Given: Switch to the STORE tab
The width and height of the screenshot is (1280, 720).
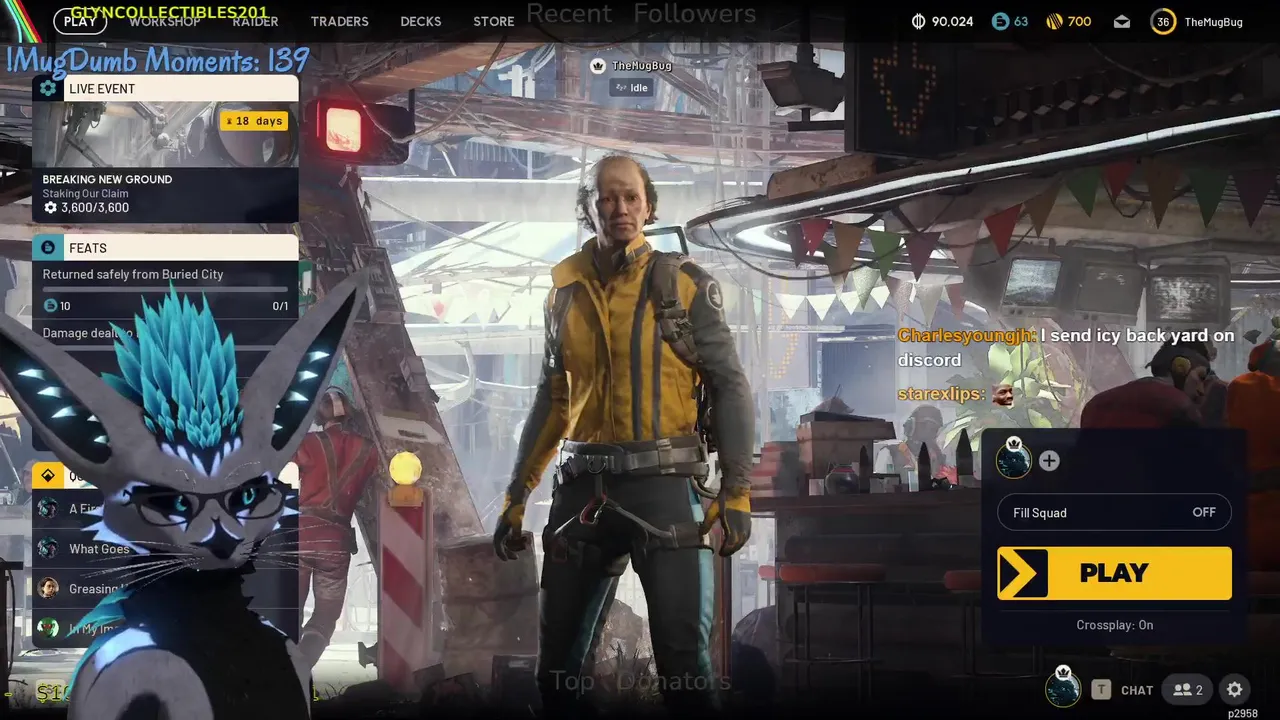Looking at the screenshot, I should [494, 21].
